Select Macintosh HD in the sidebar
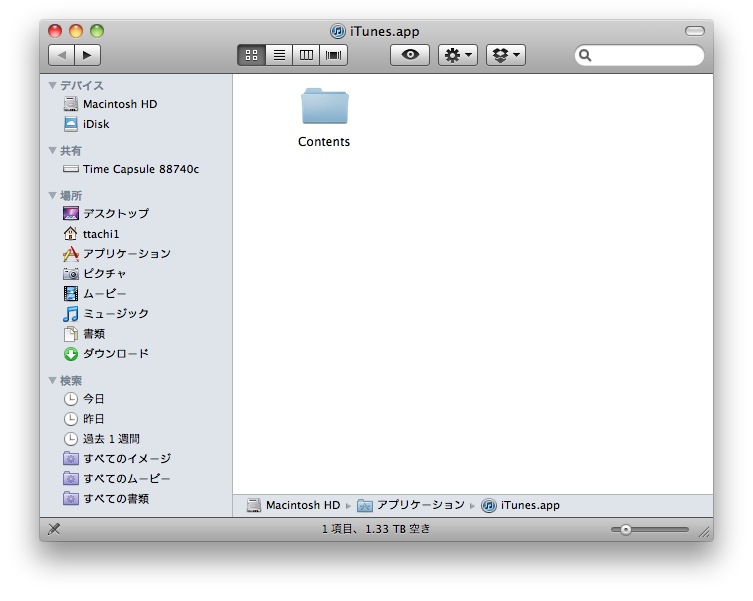The width and height of the screenshot is (753, 601). click(119, 104)
